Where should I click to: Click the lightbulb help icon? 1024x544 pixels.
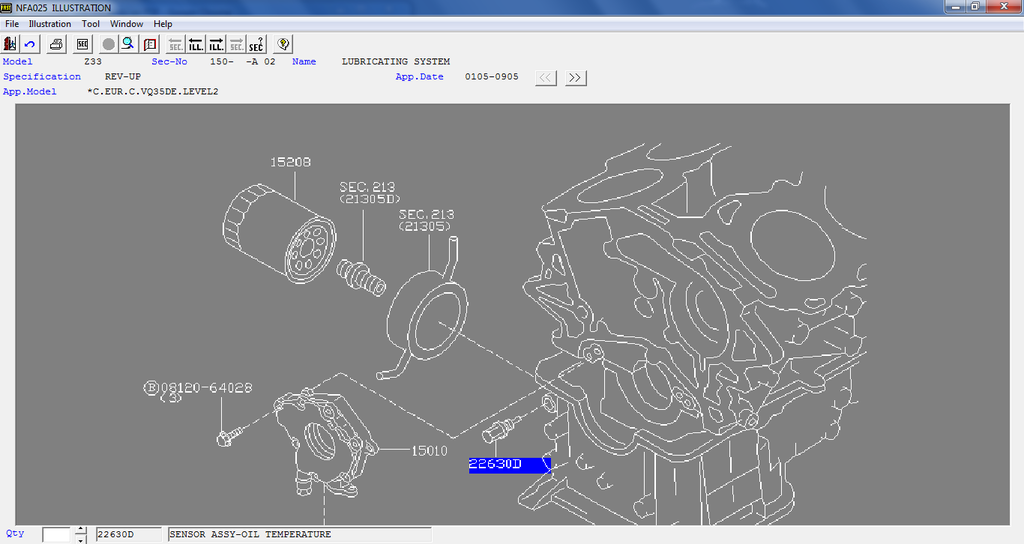coord(283,44)
